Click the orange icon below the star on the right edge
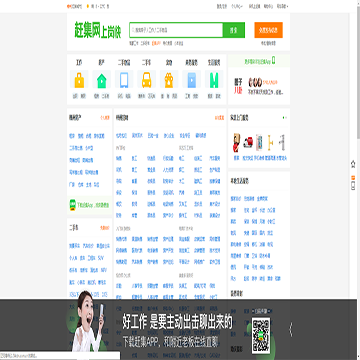 point(353,177)
